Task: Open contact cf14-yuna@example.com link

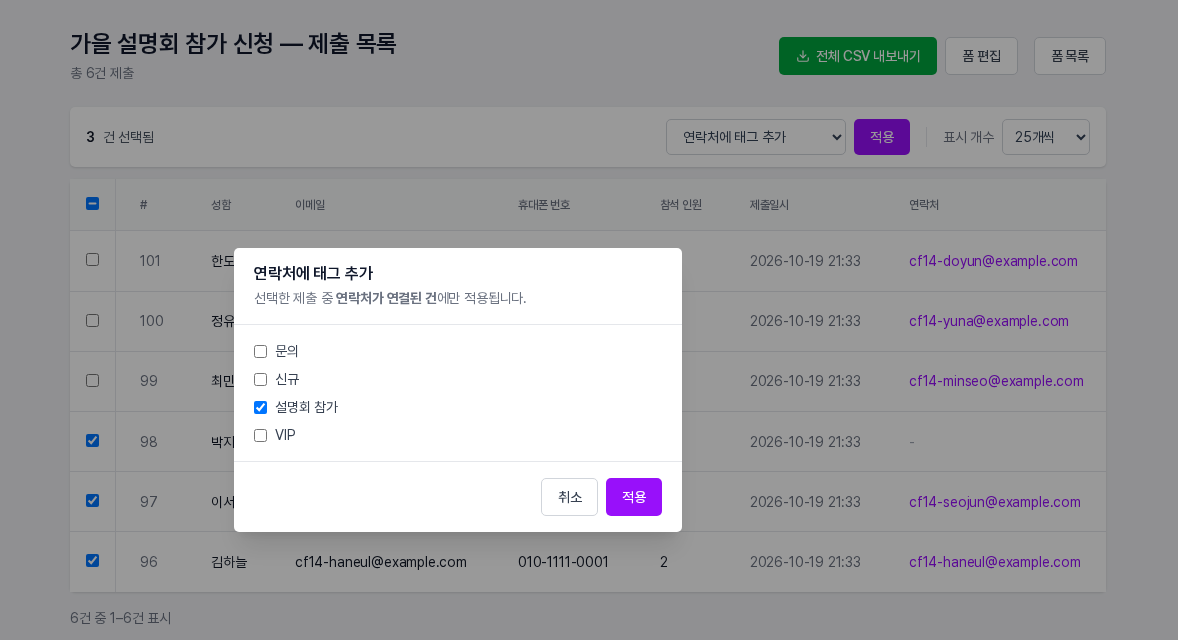Action: point(989,321)
